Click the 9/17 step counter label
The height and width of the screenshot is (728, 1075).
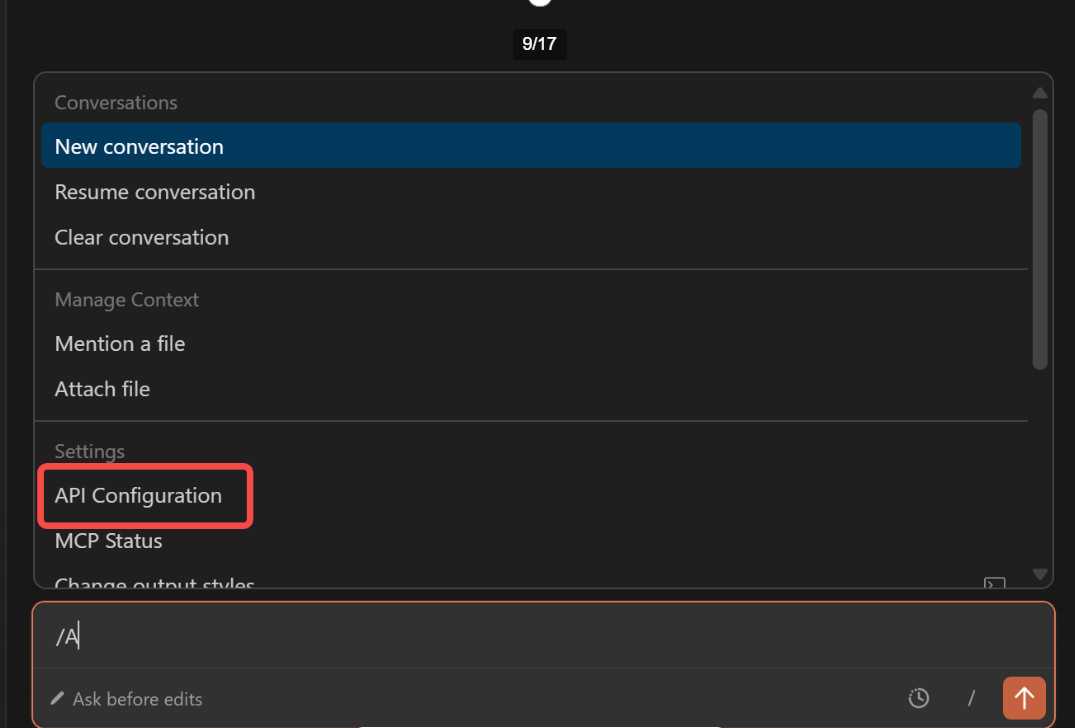pyautogui.click(x=539, y=44)
